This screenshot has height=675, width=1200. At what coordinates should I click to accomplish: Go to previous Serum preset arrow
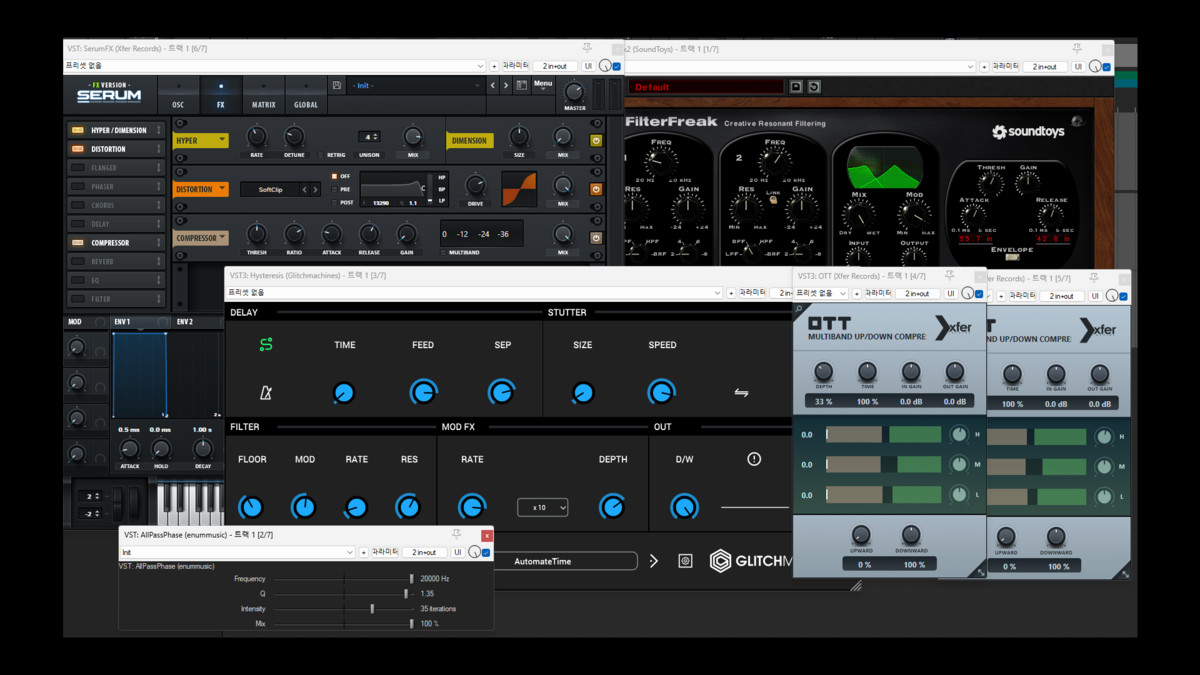coord(492,86)
